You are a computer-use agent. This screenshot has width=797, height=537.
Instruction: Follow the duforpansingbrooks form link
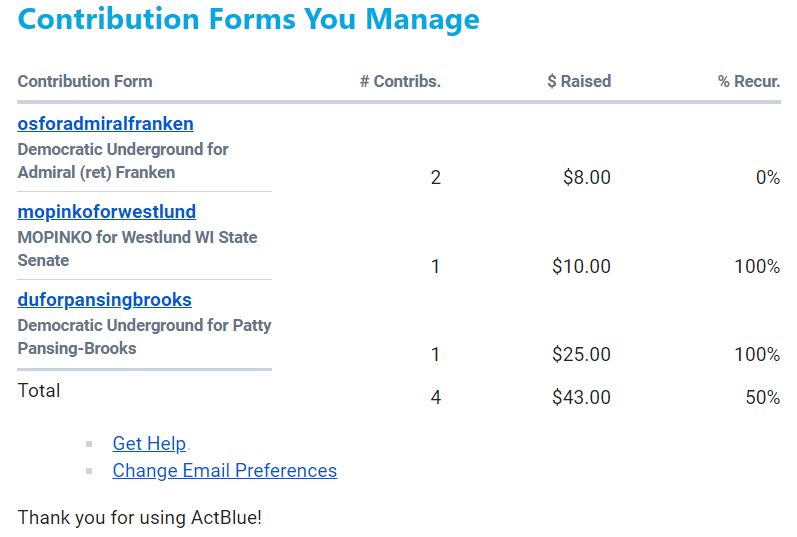point(104,300)
